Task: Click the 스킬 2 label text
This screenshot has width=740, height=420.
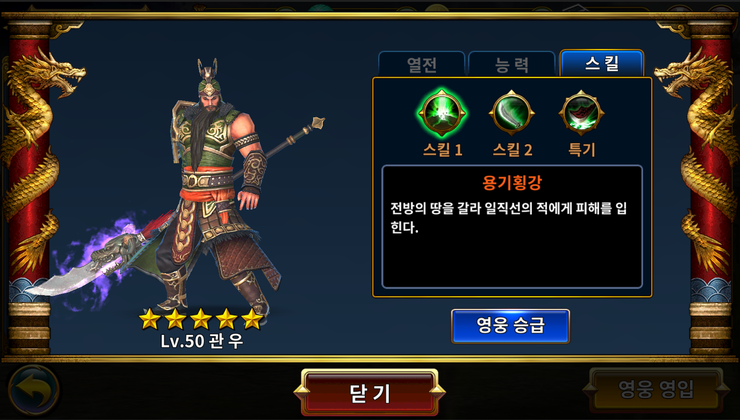Action: tap(512, 150)
